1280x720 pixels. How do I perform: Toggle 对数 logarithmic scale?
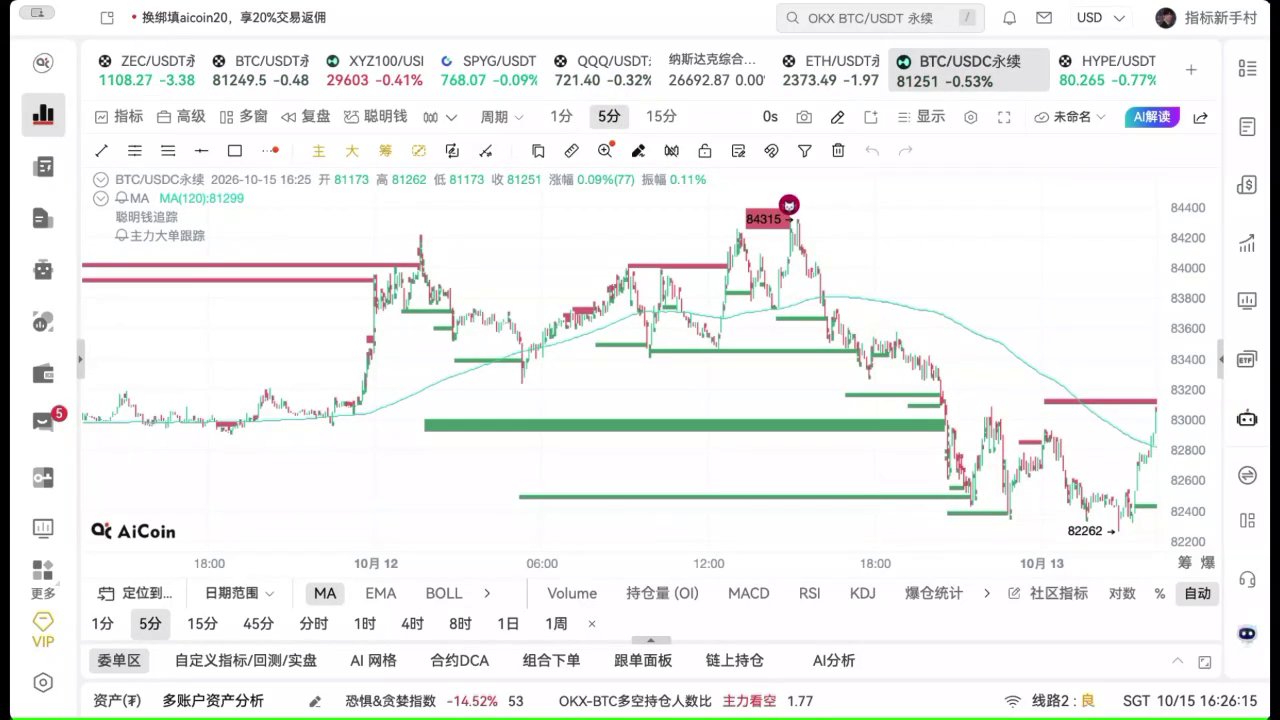coord(1122,593)
